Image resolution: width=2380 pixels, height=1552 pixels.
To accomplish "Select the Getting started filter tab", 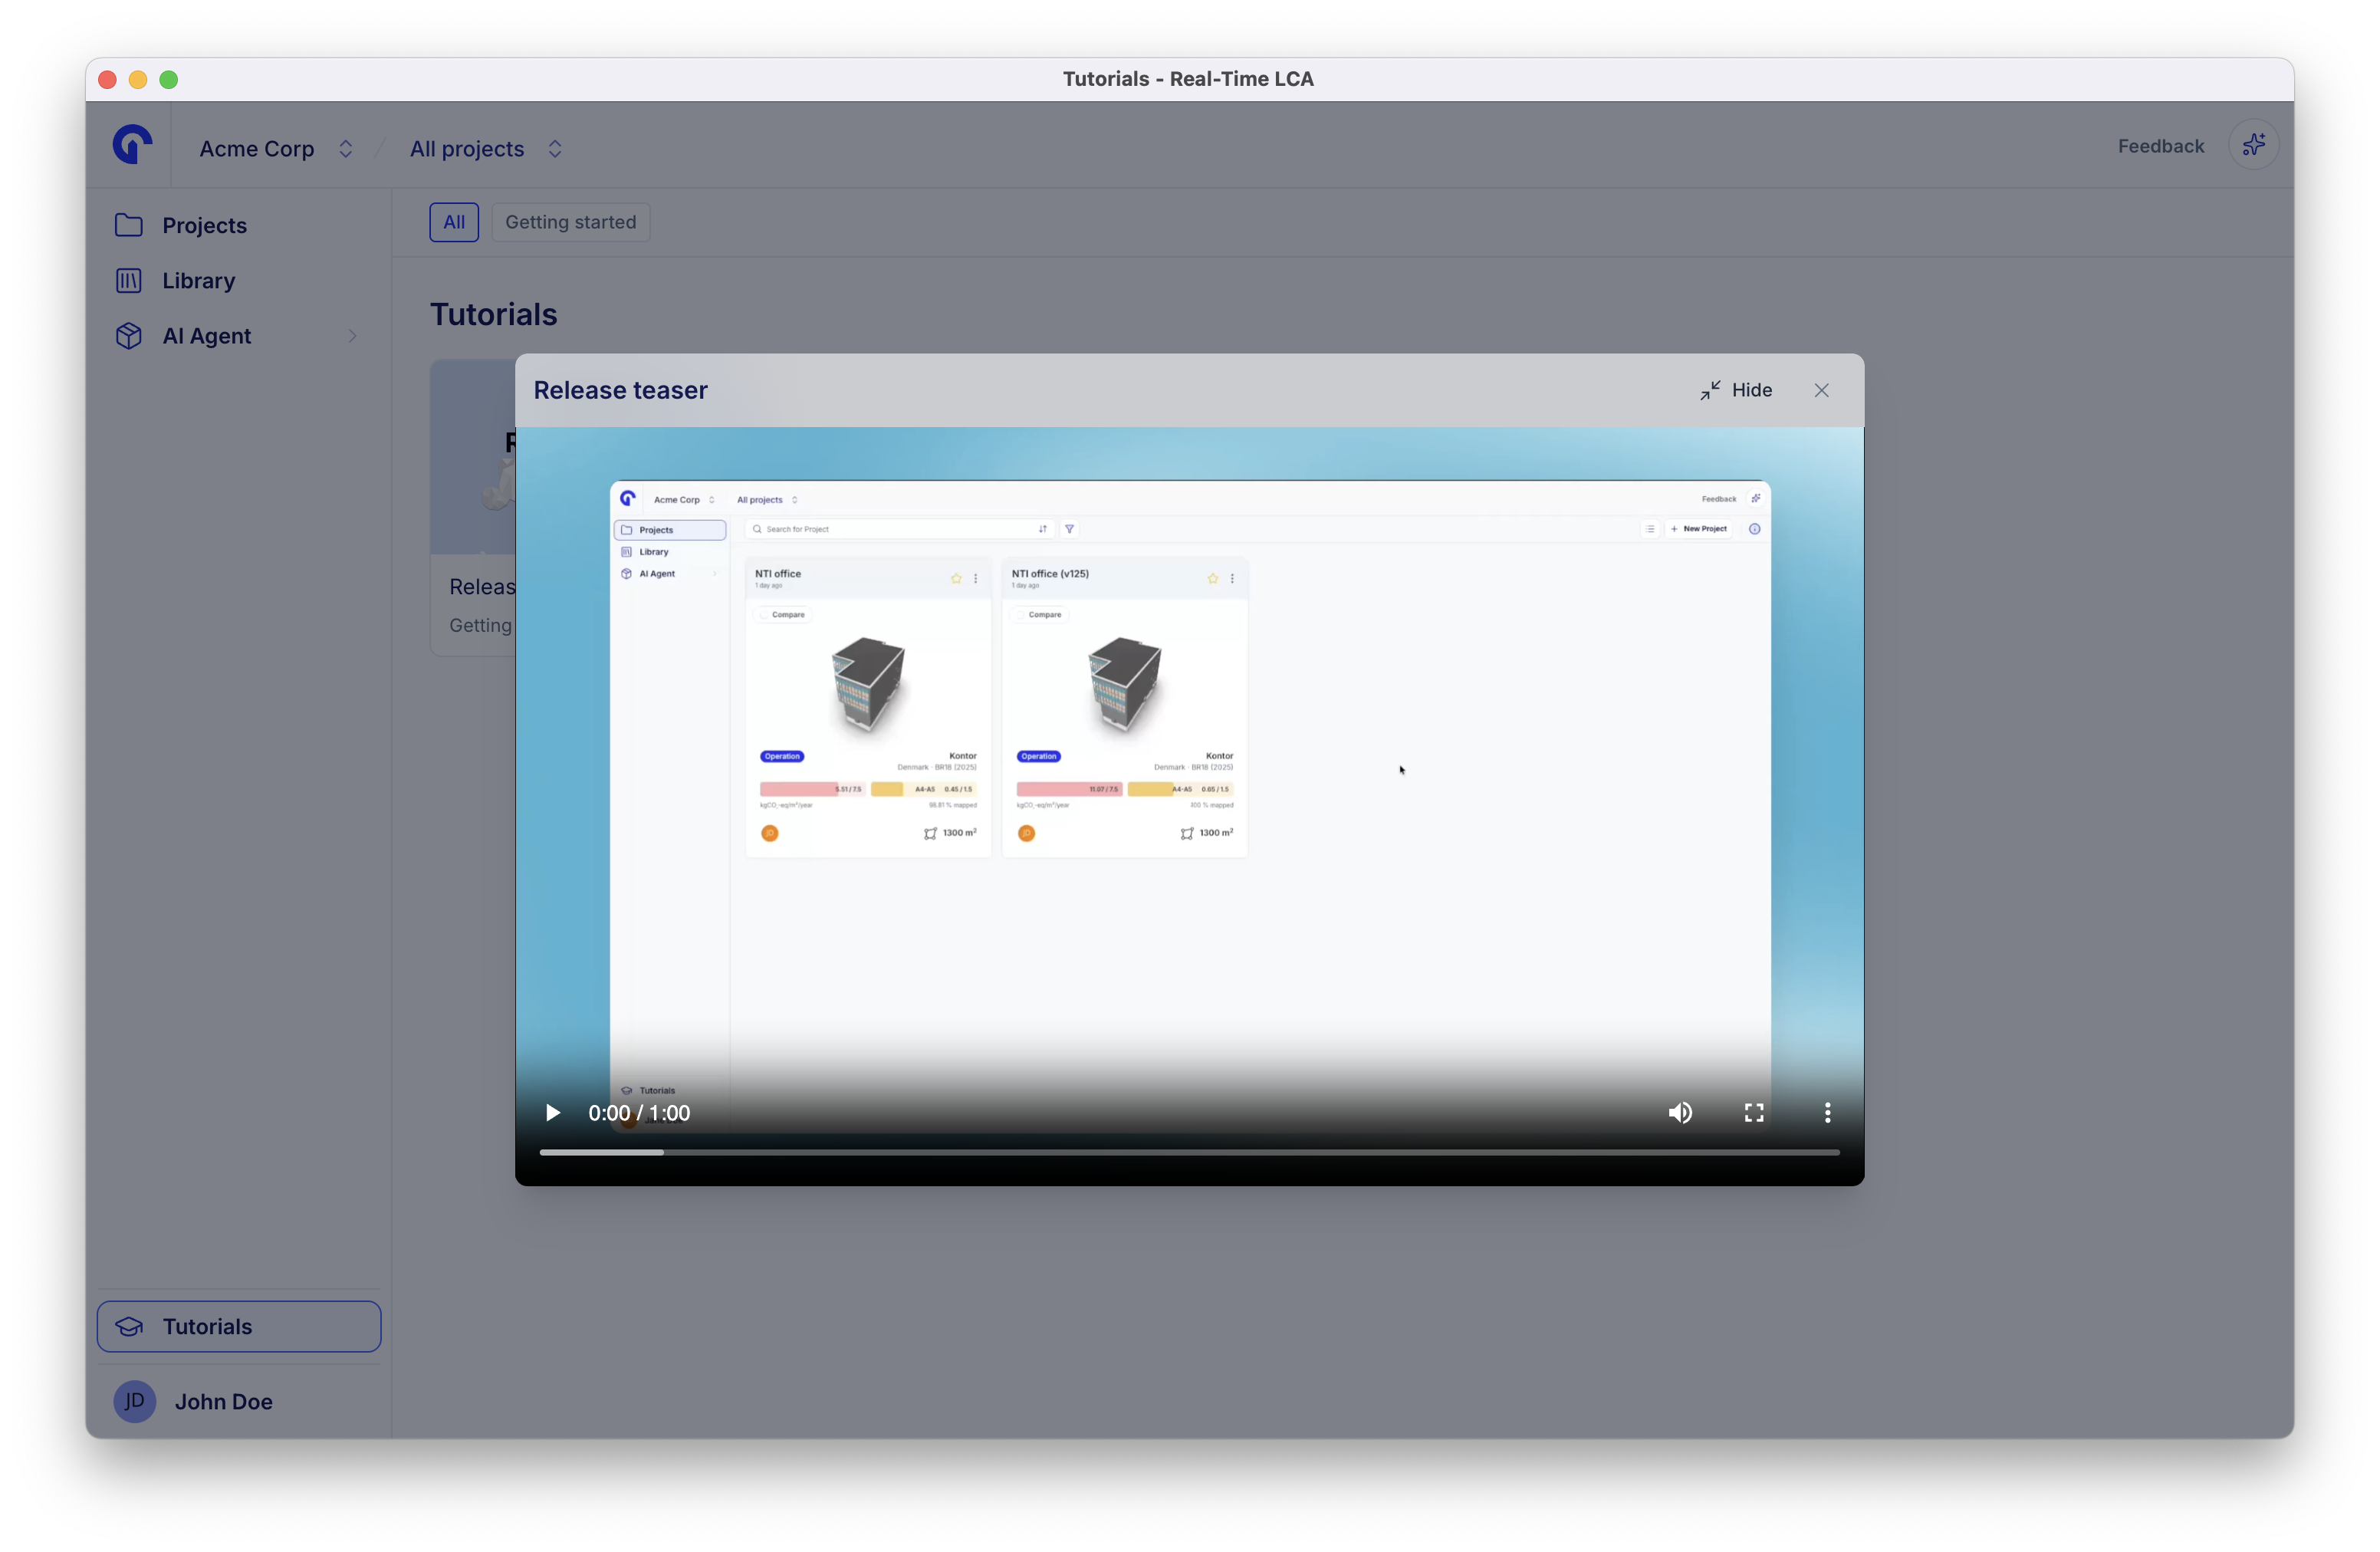I will [570, 222].
